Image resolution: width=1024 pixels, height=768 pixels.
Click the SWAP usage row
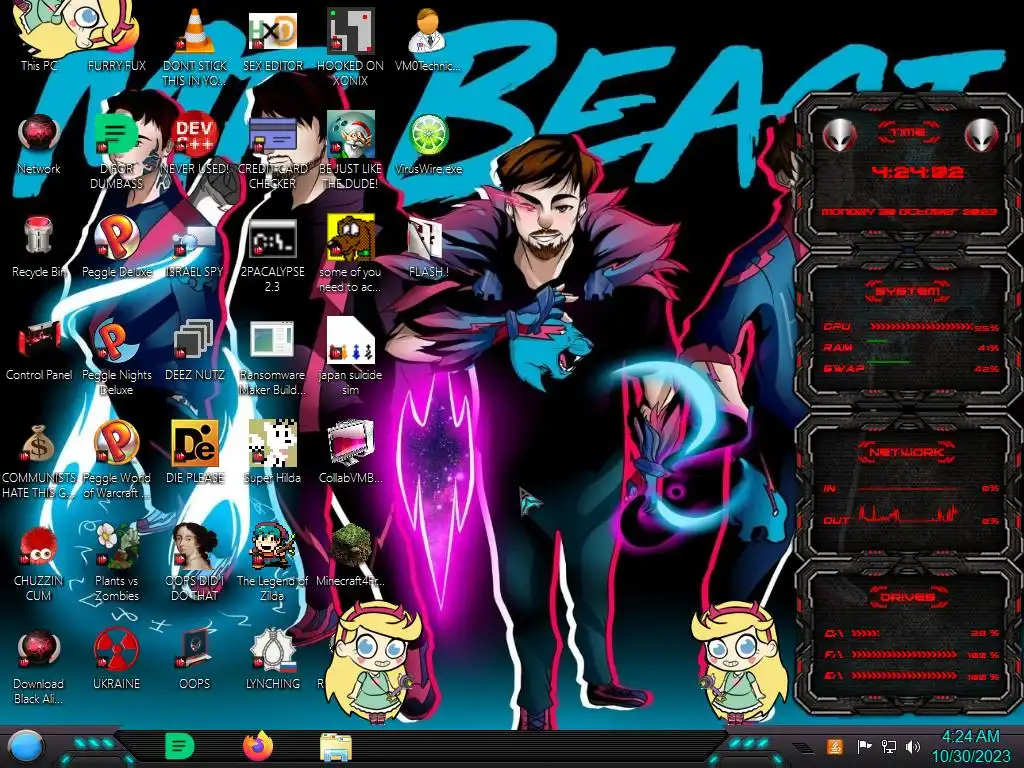[x=911, y=368]
